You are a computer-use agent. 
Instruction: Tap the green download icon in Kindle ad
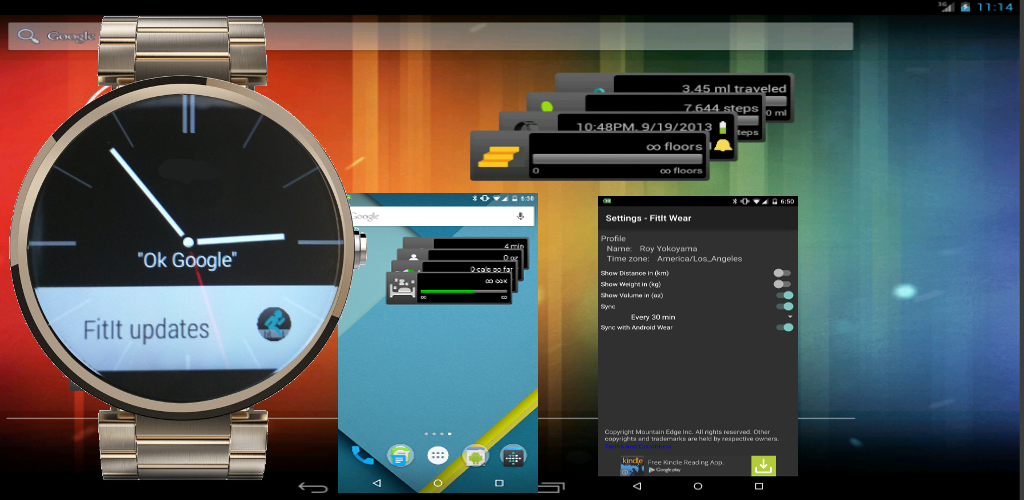click(x=763, y=466)
